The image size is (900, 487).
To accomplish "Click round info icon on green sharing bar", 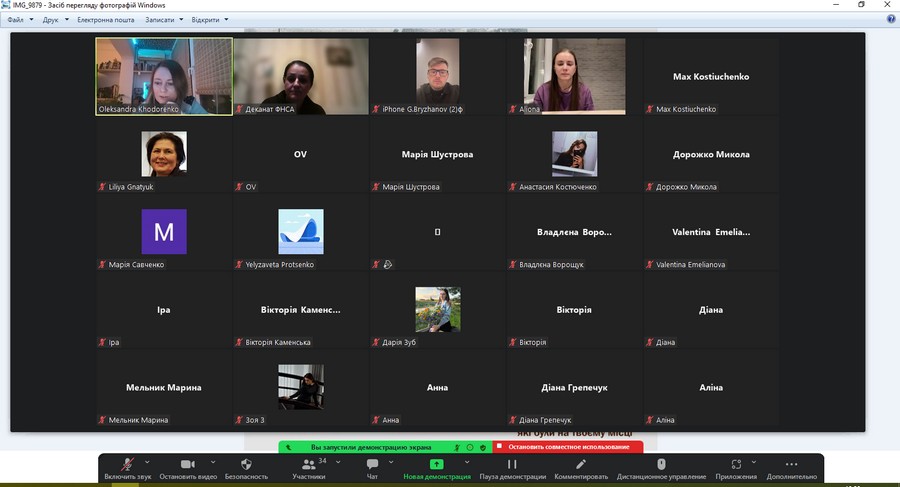I will pyautogui.click(x=470, y=447).
